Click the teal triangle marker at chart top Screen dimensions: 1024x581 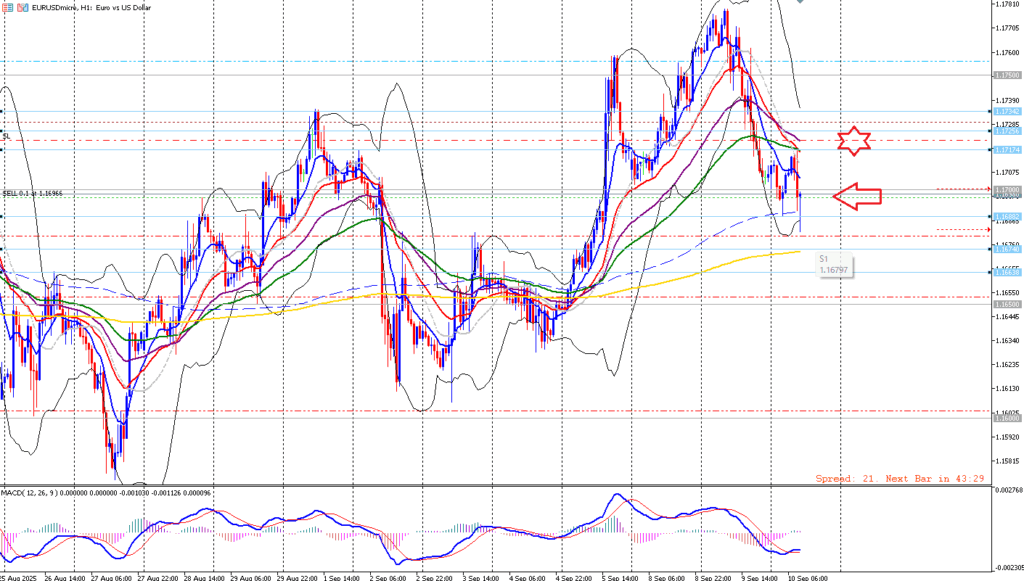click(x=800, y=2)
